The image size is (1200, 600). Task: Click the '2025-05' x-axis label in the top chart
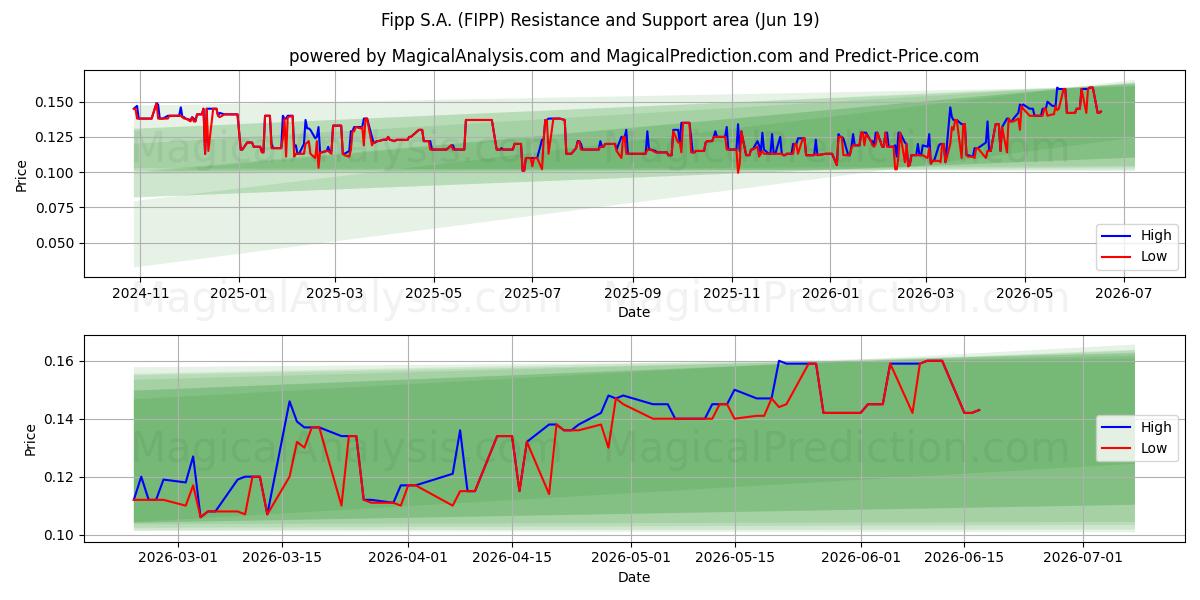[x=434, y=293]
